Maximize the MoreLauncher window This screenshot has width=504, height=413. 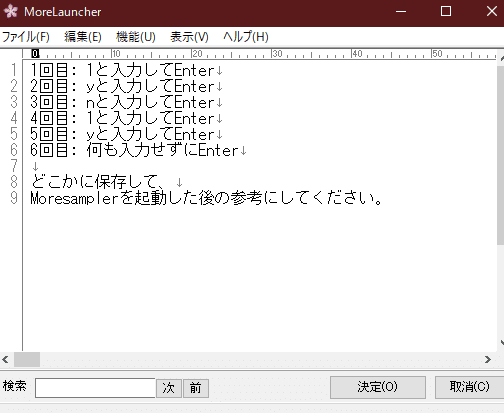point(446,11)
